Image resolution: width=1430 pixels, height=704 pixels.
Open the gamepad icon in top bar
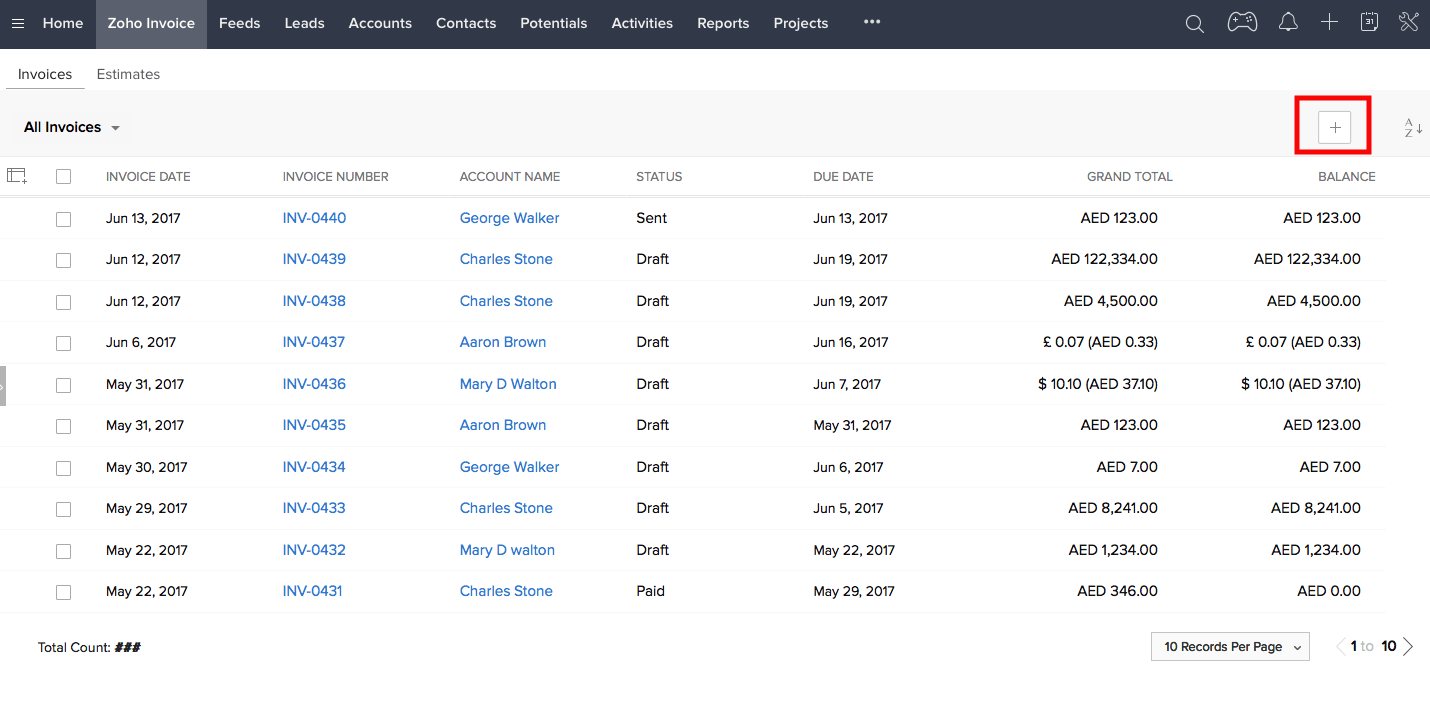tap(1242, 22)
